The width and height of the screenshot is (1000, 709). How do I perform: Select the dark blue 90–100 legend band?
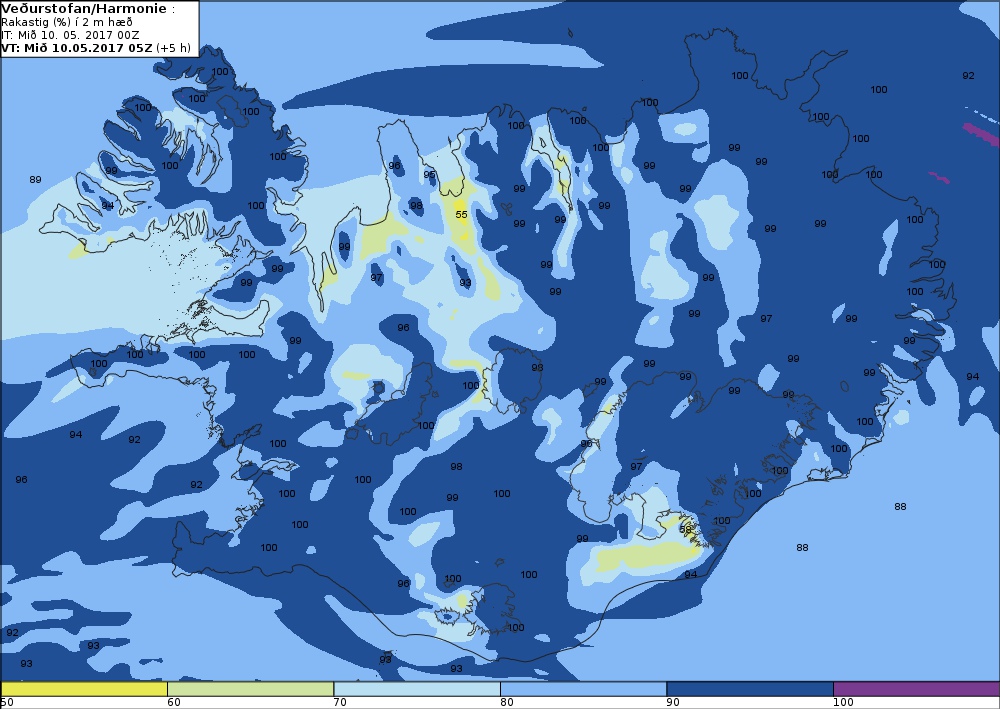pyautogui.click(x=750, y=689)
